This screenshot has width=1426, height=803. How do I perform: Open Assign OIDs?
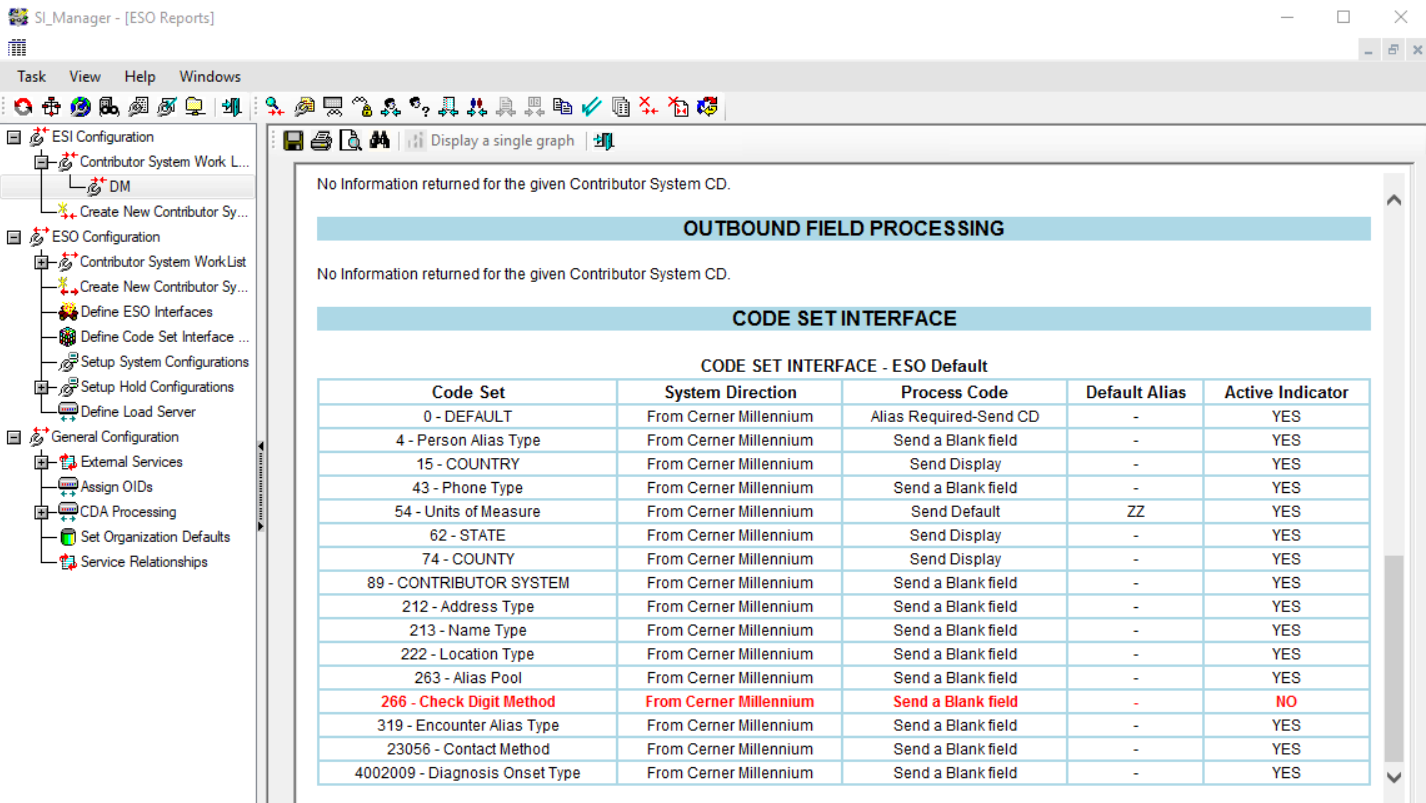point(116,487)
